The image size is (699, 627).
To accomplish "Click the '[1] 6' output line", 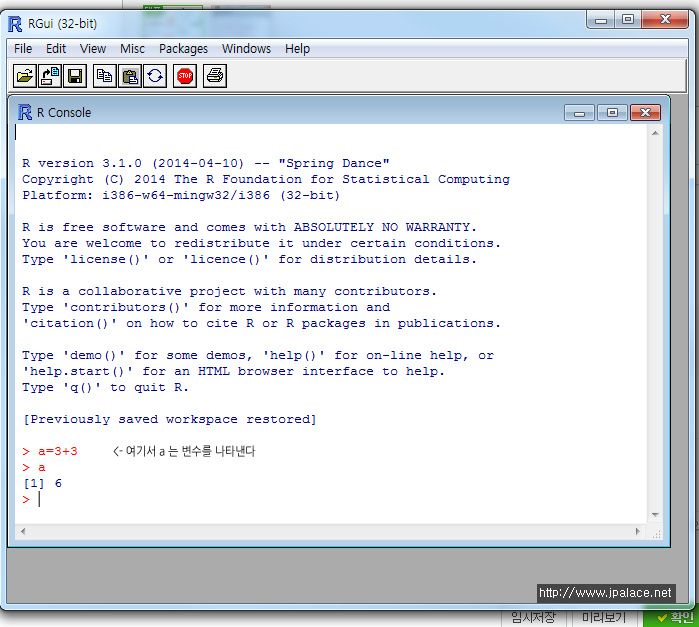I will point(42,483).
